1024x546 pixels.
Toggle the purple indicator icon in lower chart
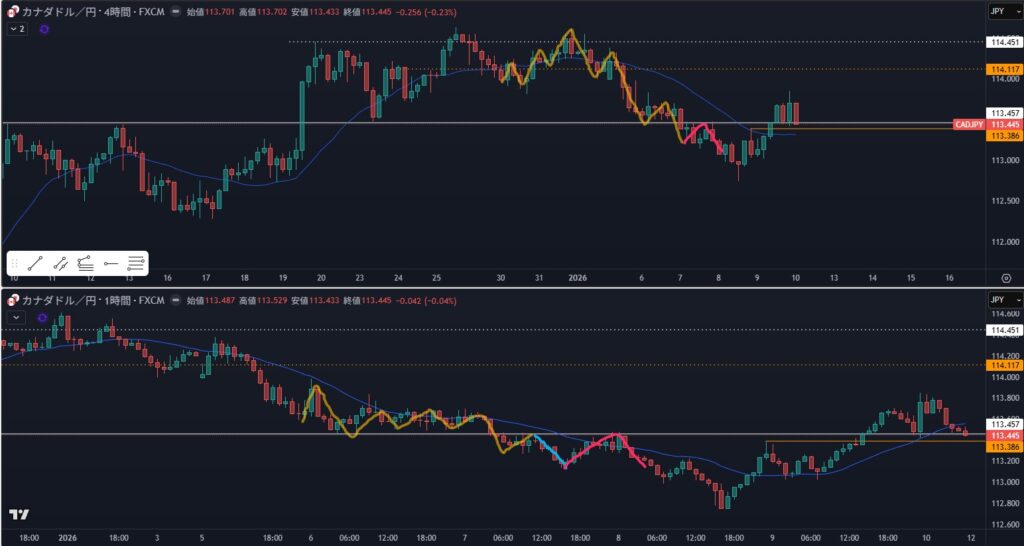tap(43, 317)
